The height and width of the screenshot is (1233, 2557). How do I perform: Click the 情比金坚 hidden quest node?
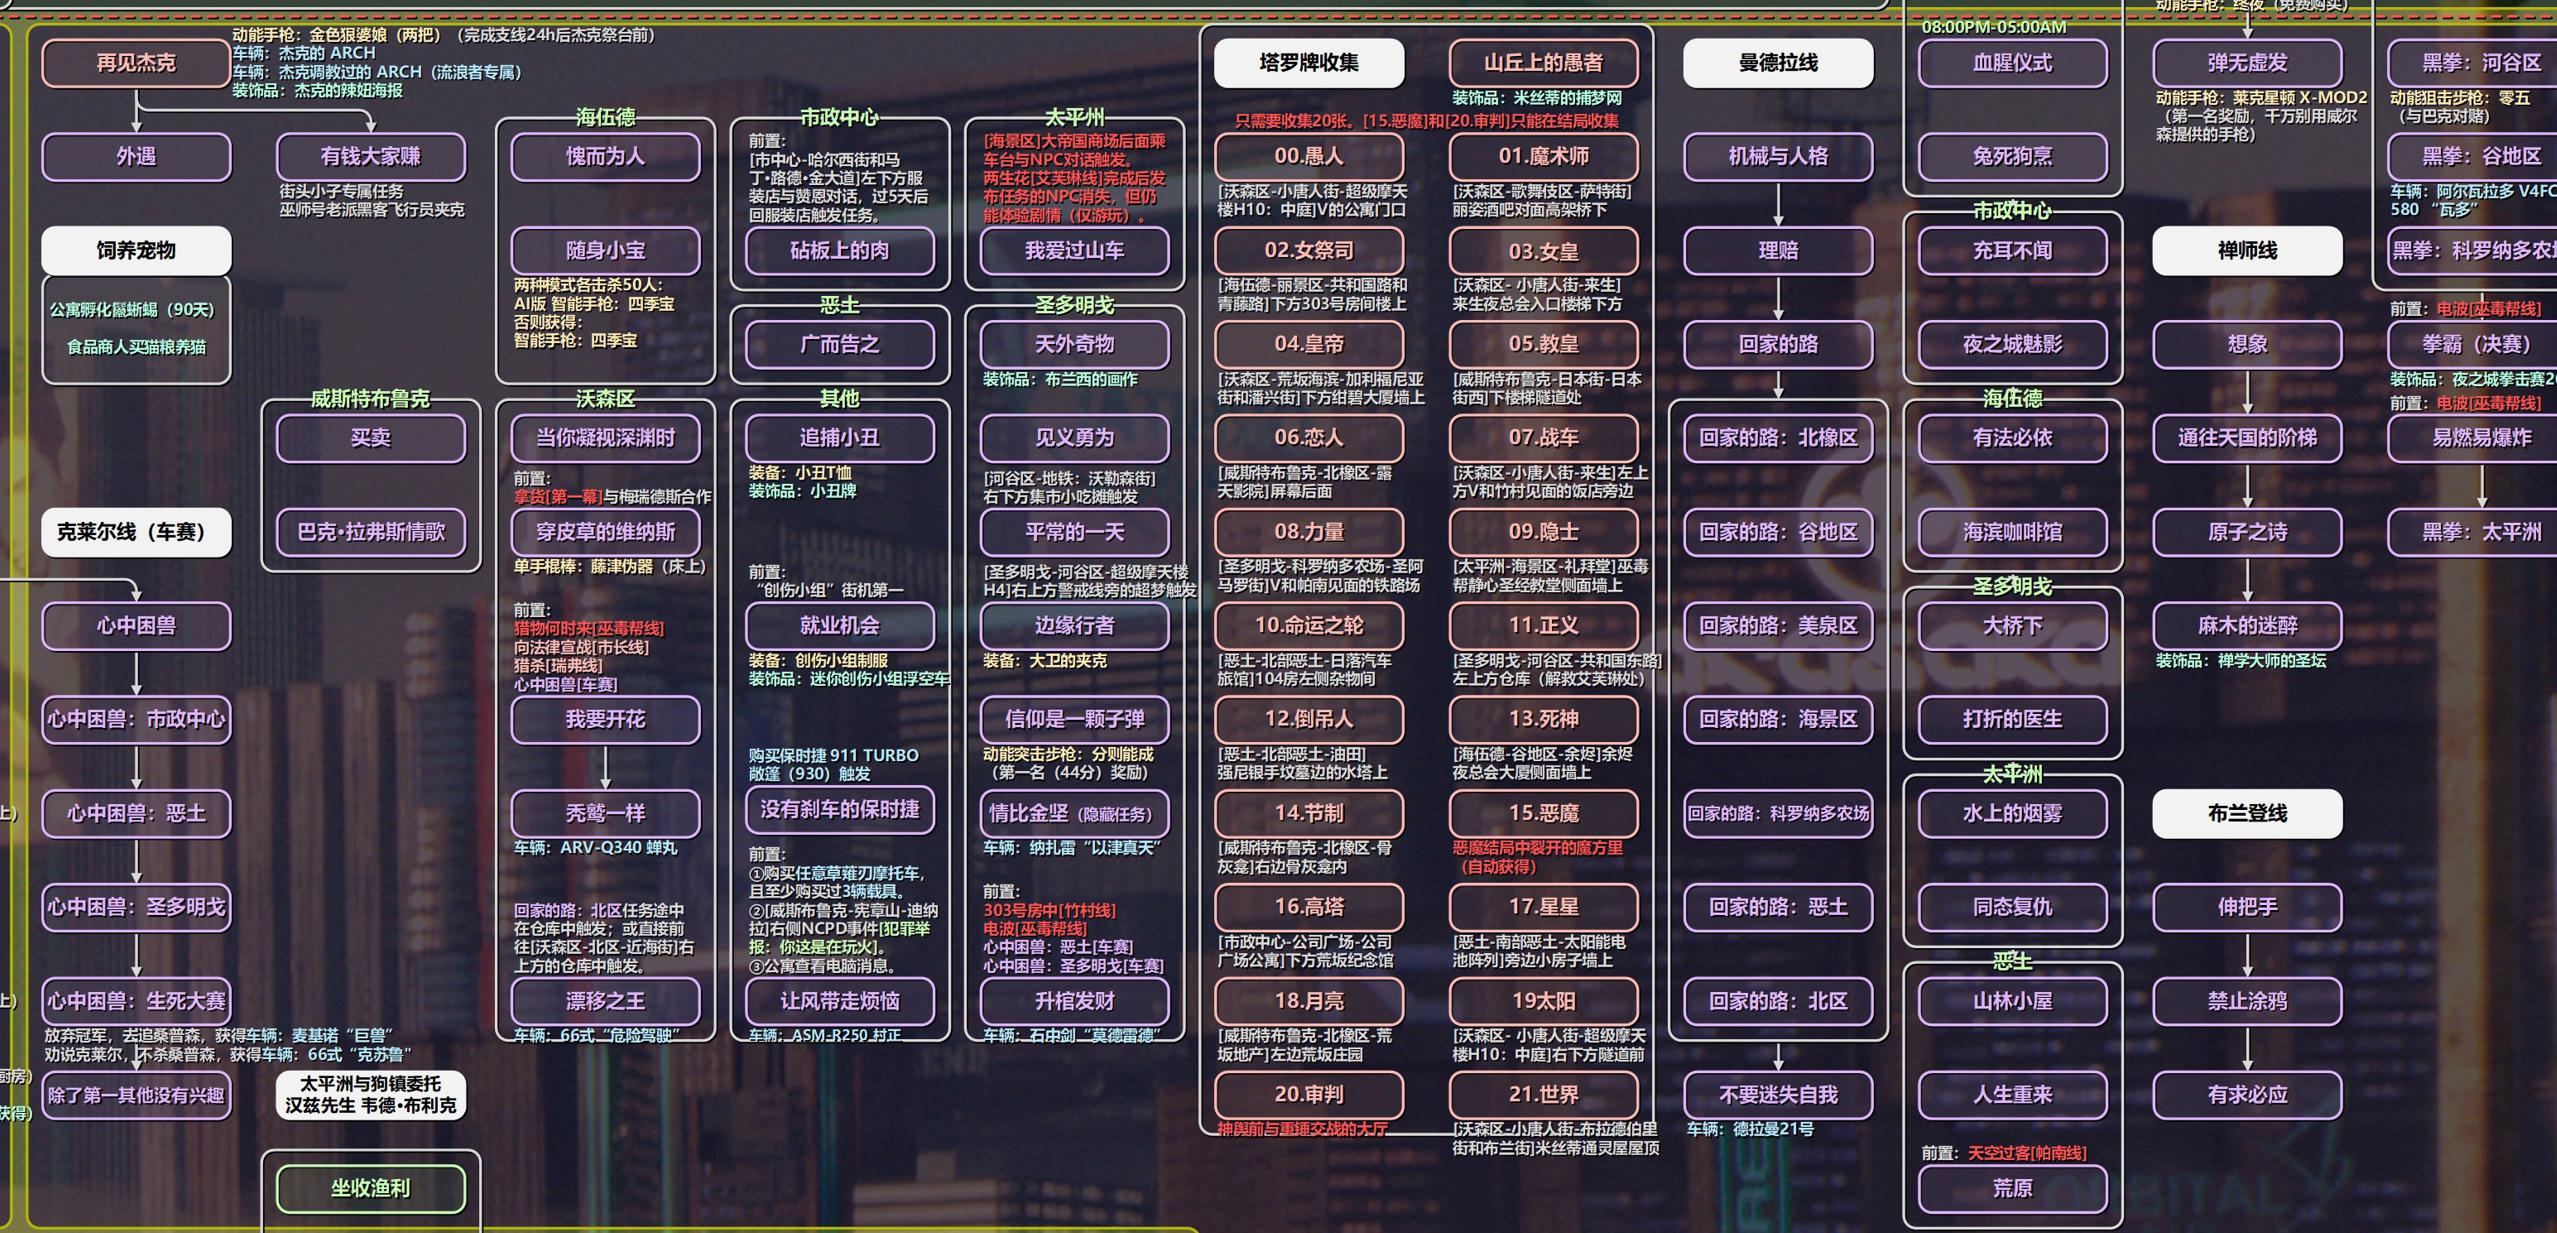coord(1074,813)
